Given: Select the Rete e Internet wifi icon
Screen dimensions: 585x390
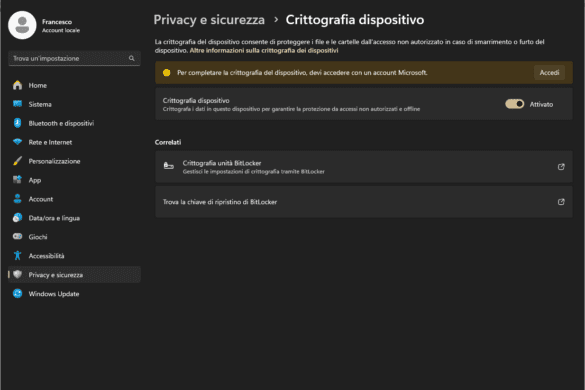Looking at the screenshot, I should [18, 142].
